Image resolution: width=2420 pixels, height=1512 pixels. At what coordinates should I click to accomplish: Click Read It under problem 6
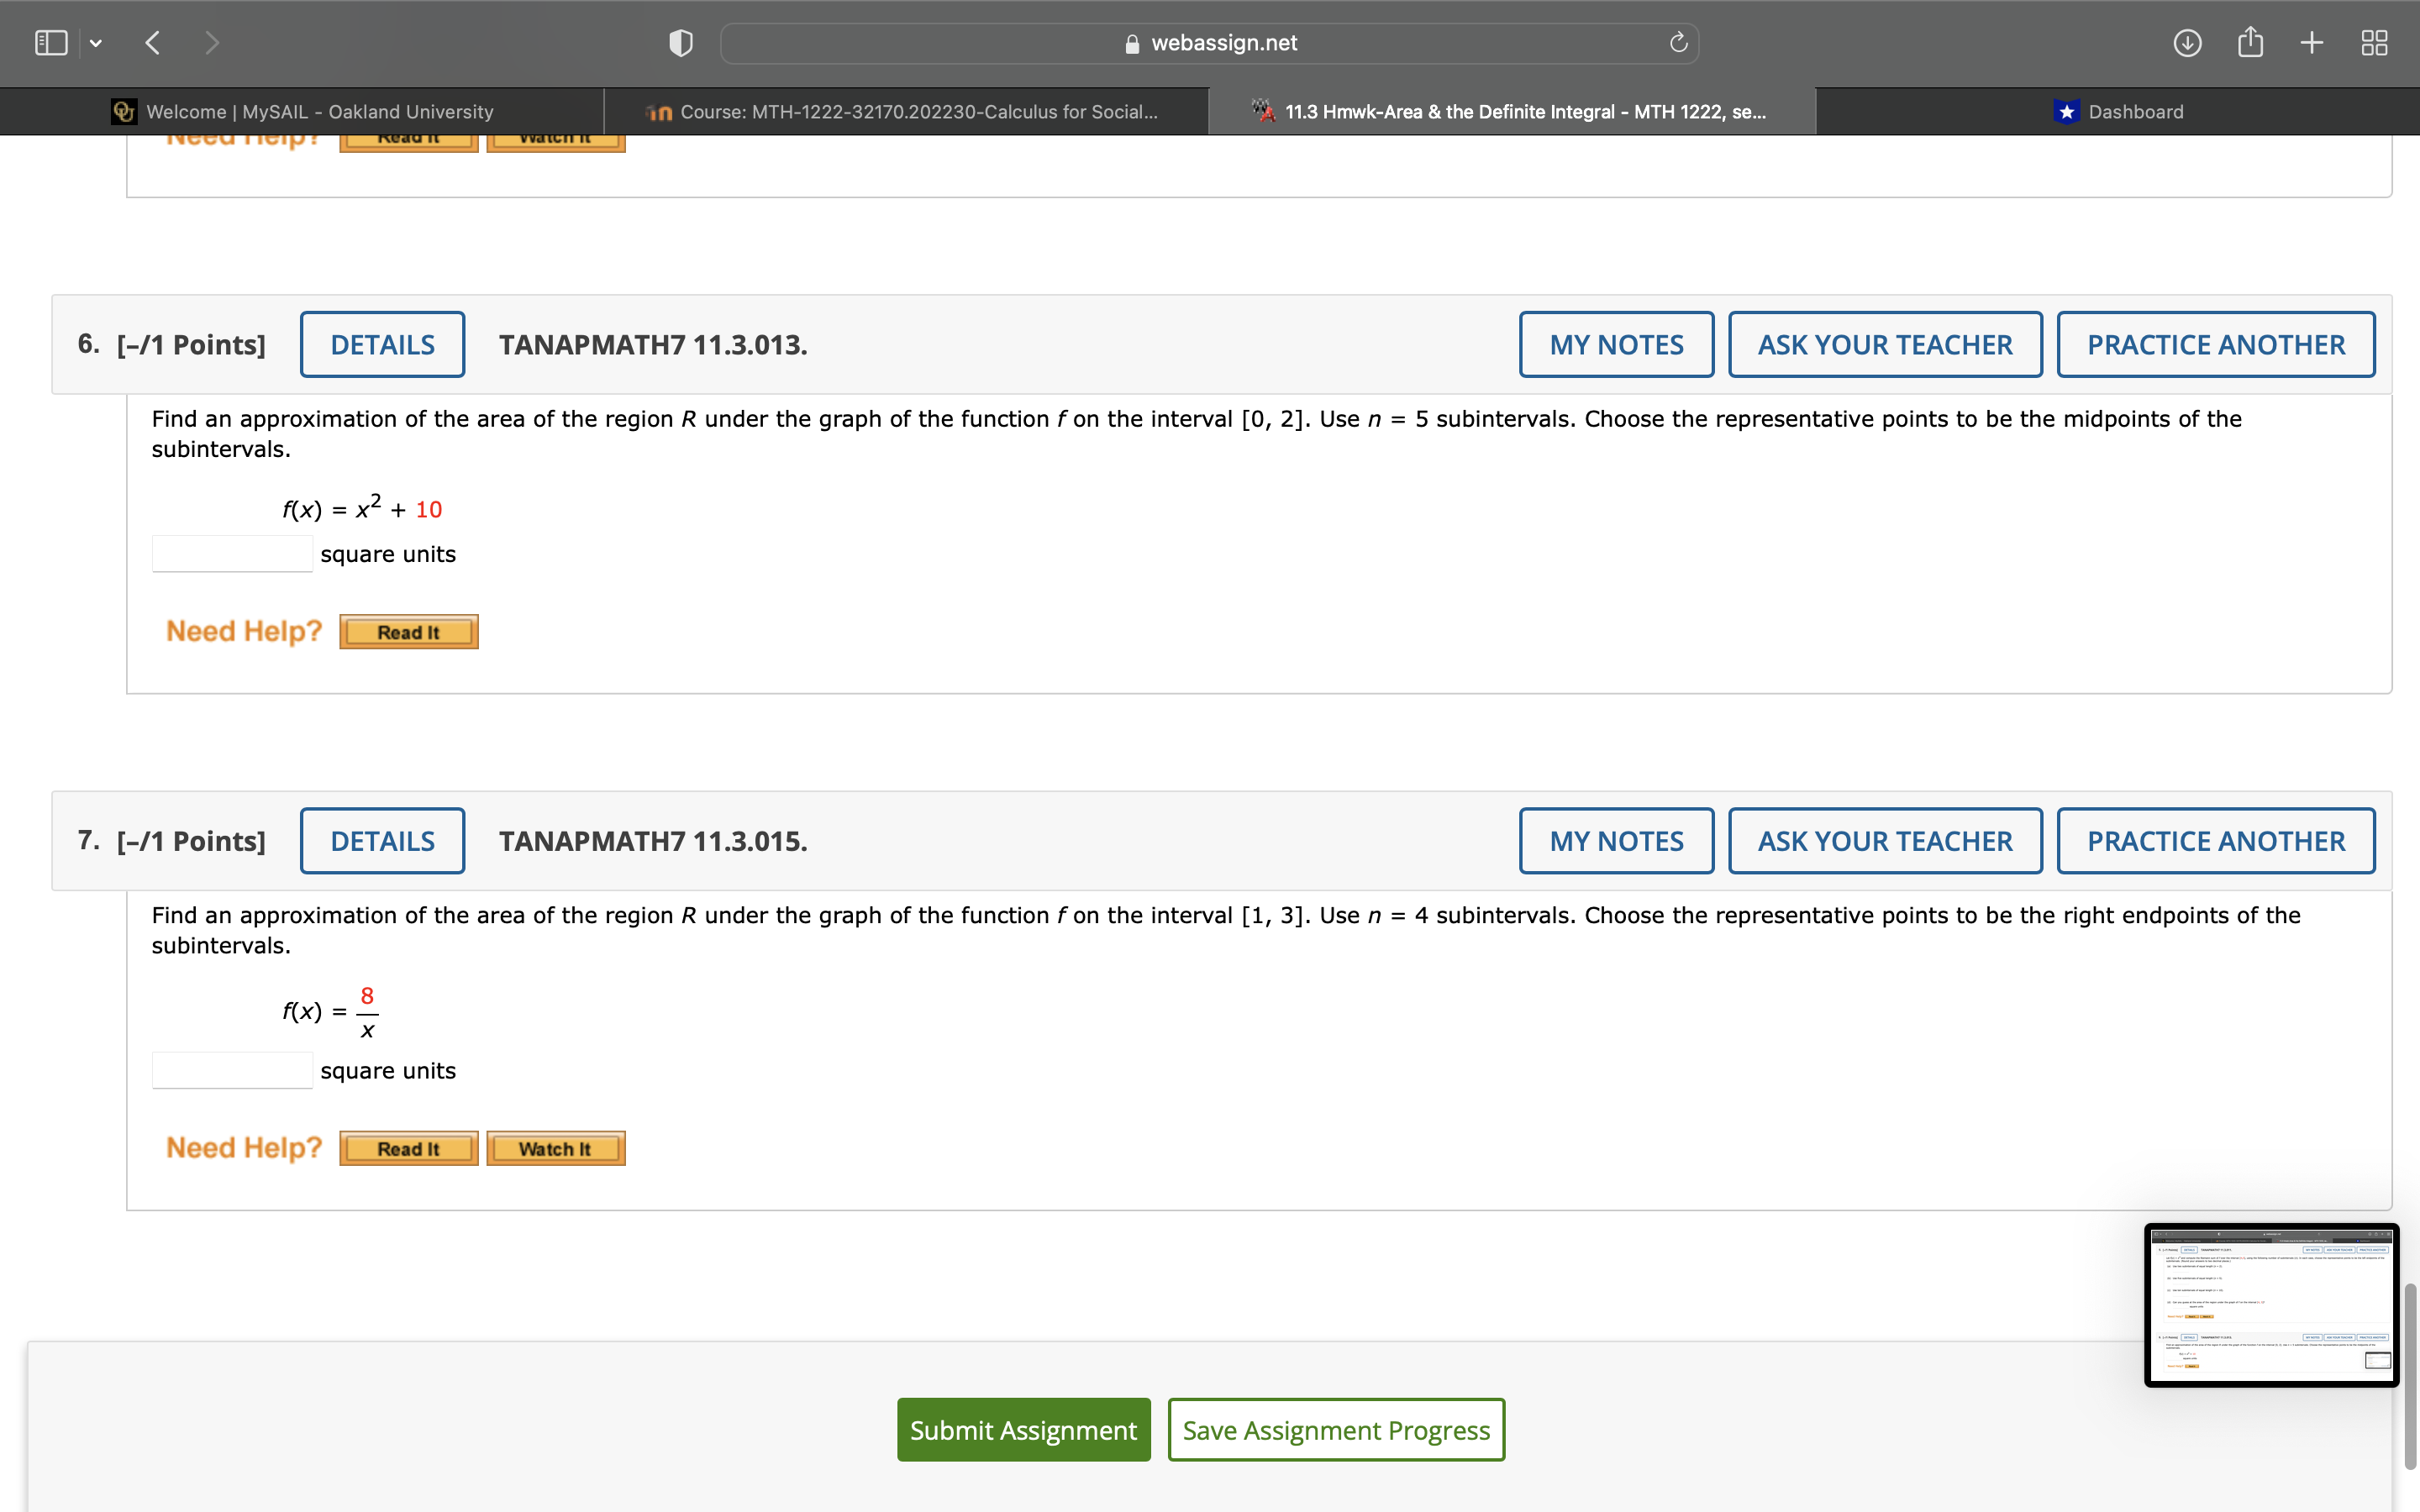407,631
